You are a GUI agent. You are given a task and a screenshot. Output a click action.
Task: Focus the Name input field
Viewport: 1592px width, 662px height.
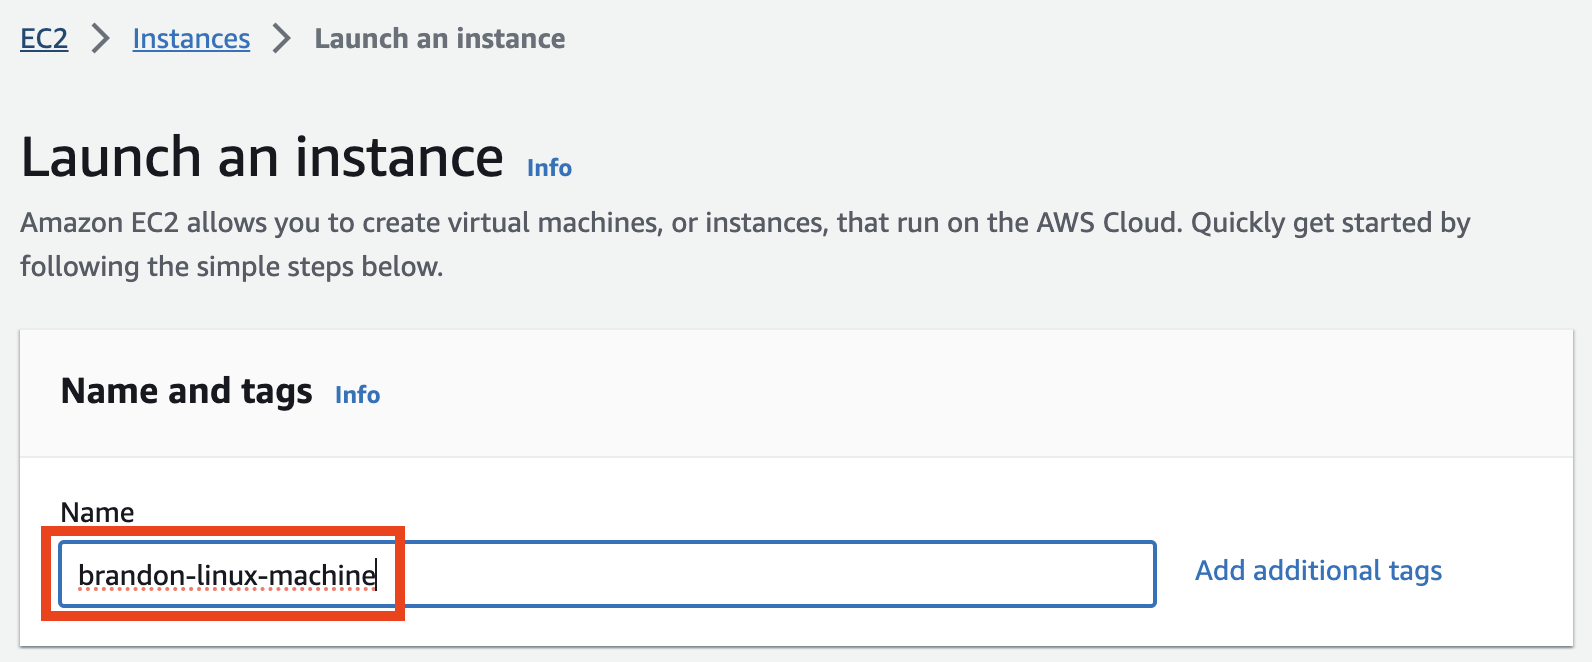click(x=608, y=574)
